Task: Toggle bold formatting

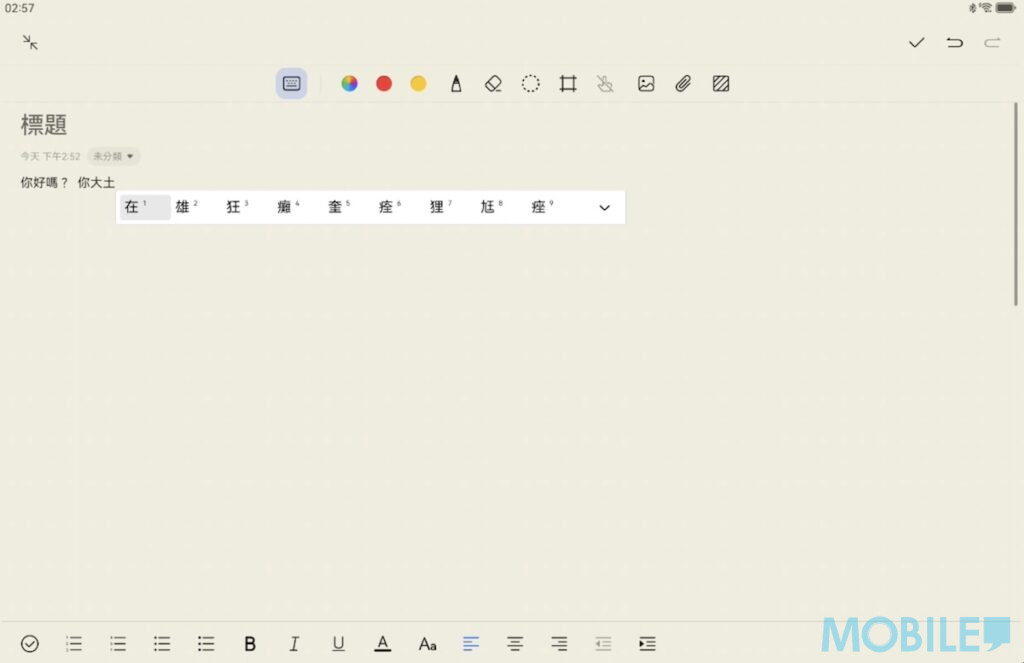Action: coord(250,644)
